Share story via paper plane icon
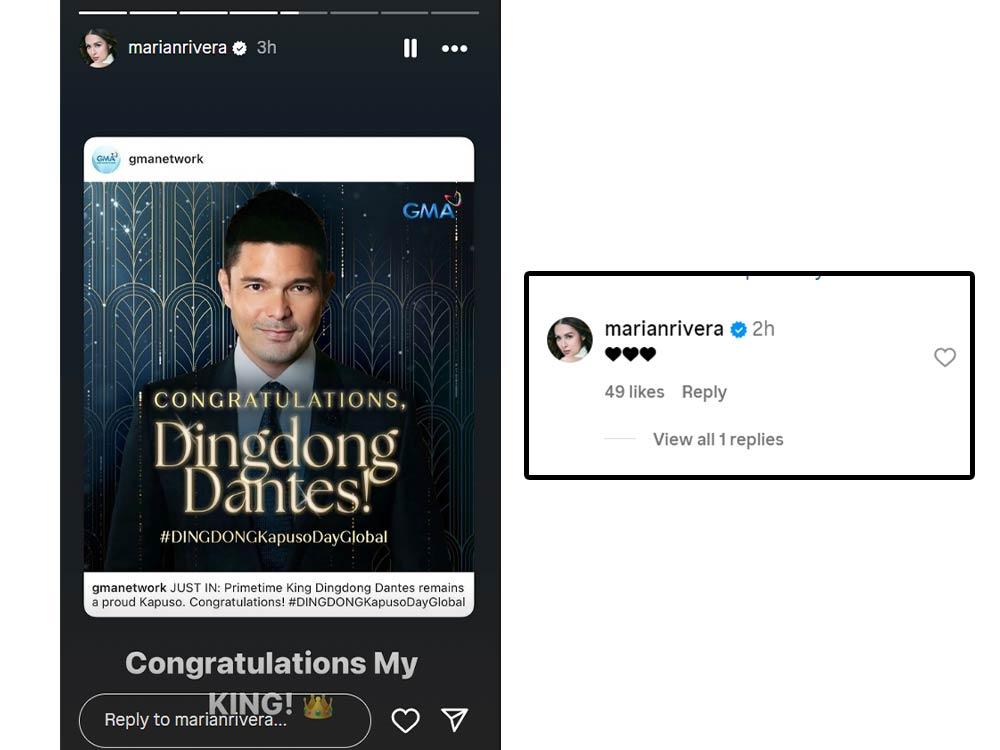Image resolution: width=1000 pixels, height=750 pixels. [x=455, y=719]
